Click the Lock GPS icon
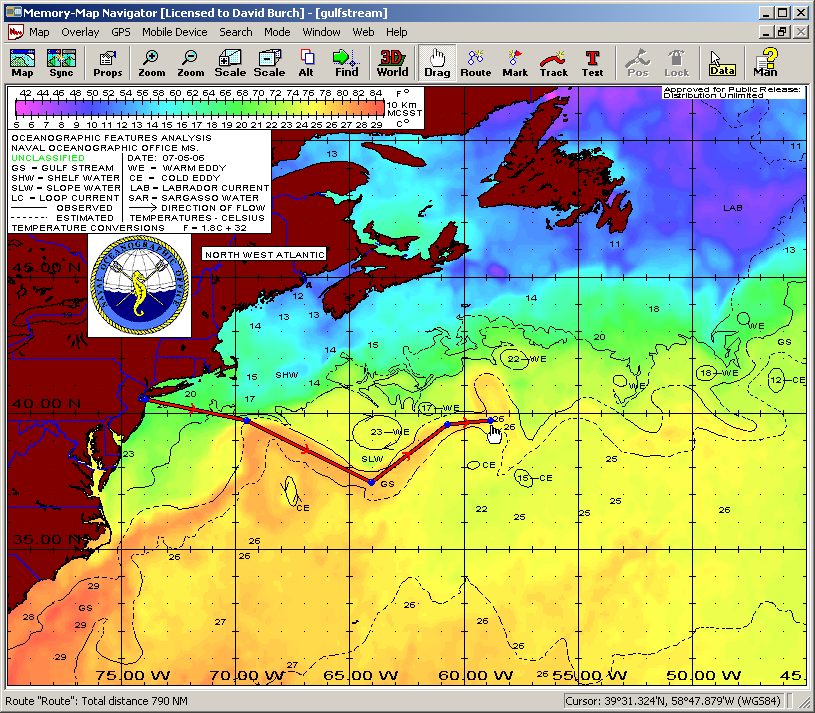The image size is (815, 713). 676,63
